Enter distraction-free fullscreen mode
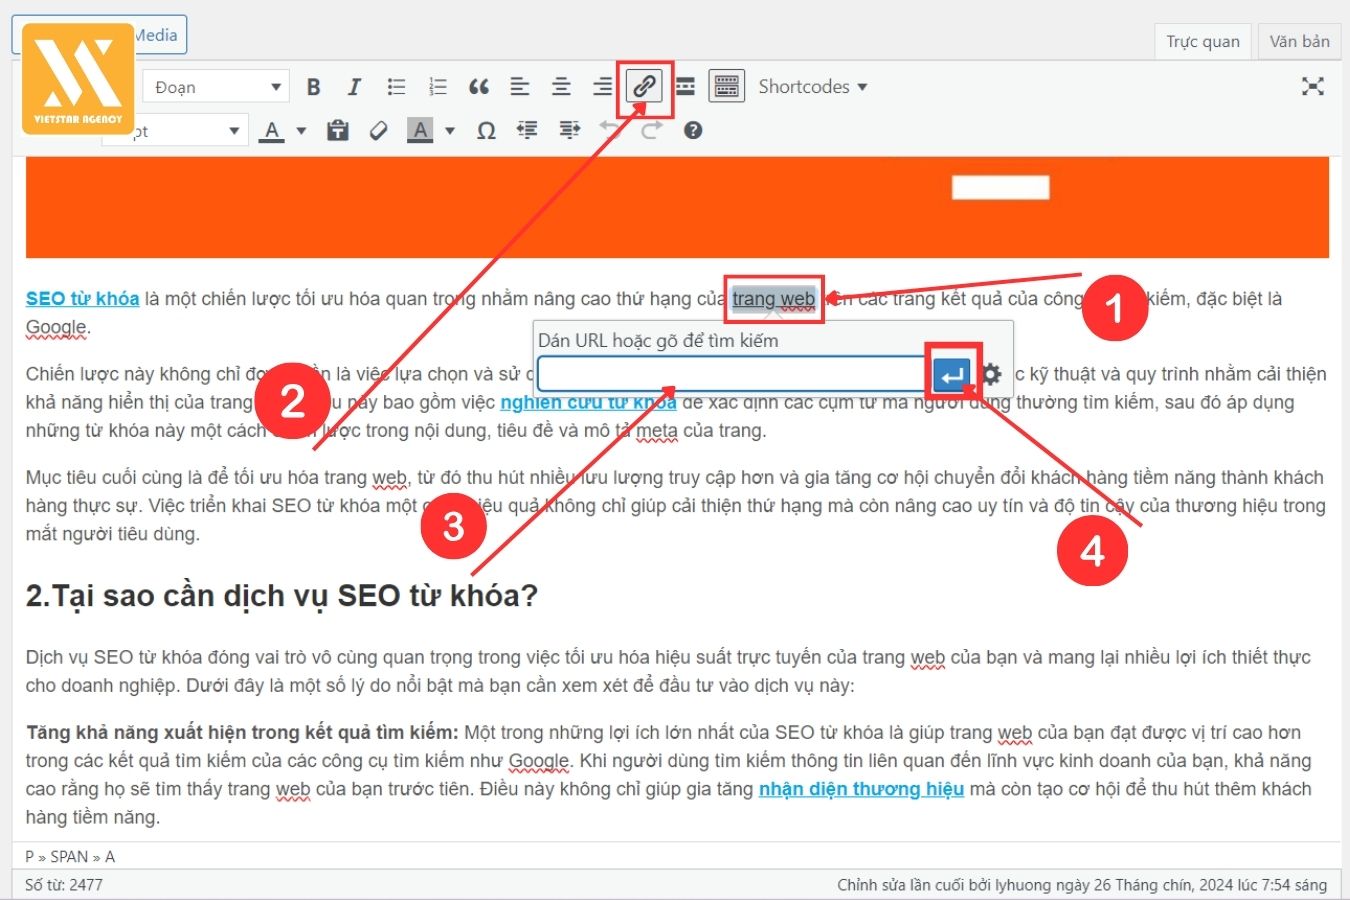The width and height of the screenshot is (1350, 900). click(1313, 86)
